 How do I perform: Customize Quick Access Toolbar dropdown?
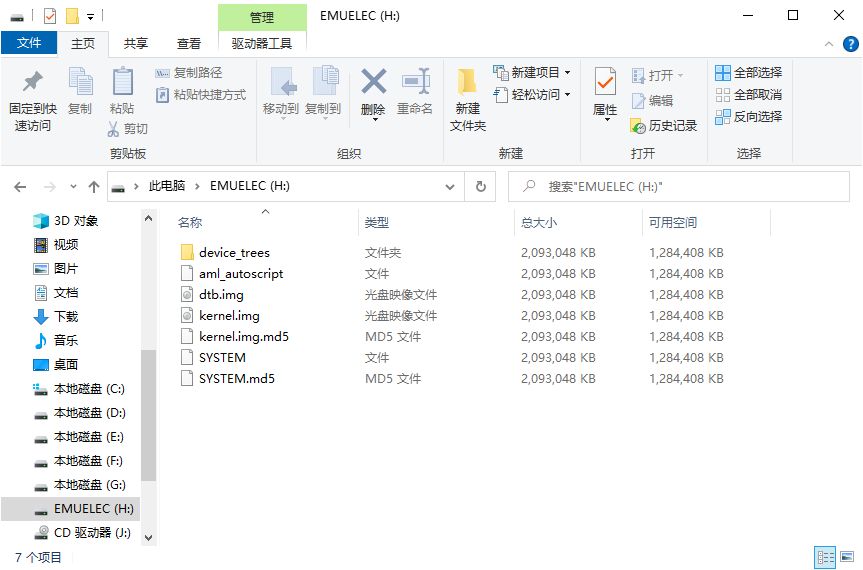pyautogui.click(x=90, y=17)
